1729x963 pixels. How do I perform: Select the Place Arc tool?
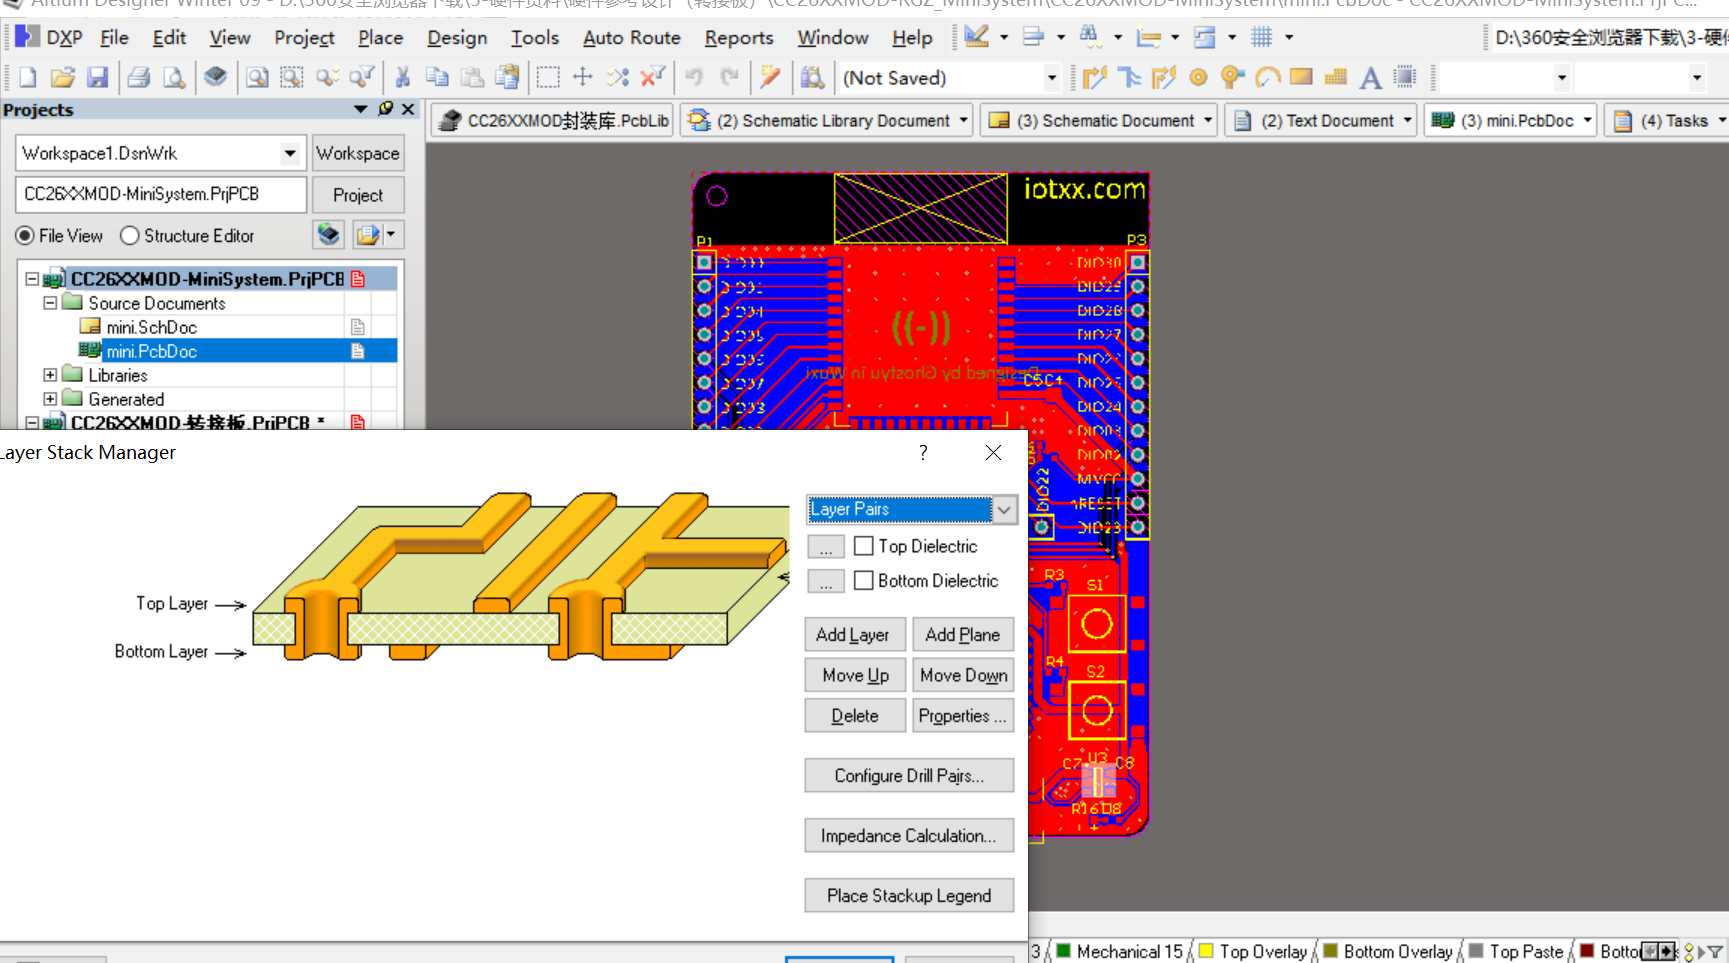pyautogui.click(x=1267, y=77)
